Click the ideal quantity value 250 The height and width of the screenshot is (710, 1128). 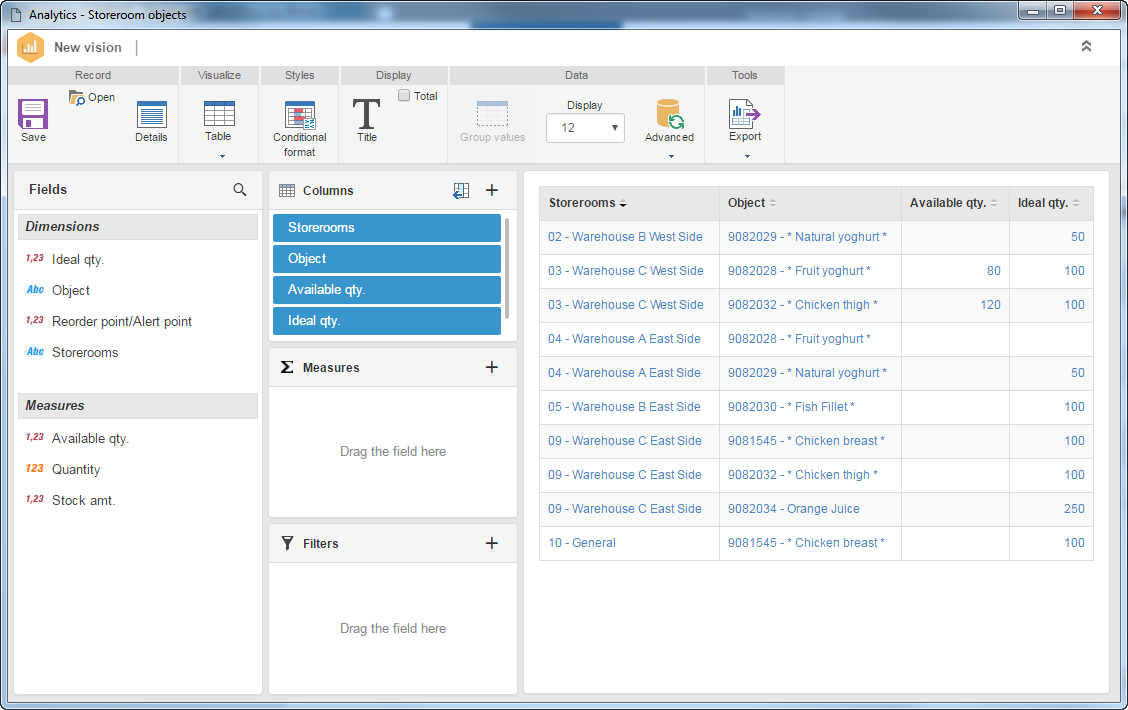click(x=1074, y=509)
